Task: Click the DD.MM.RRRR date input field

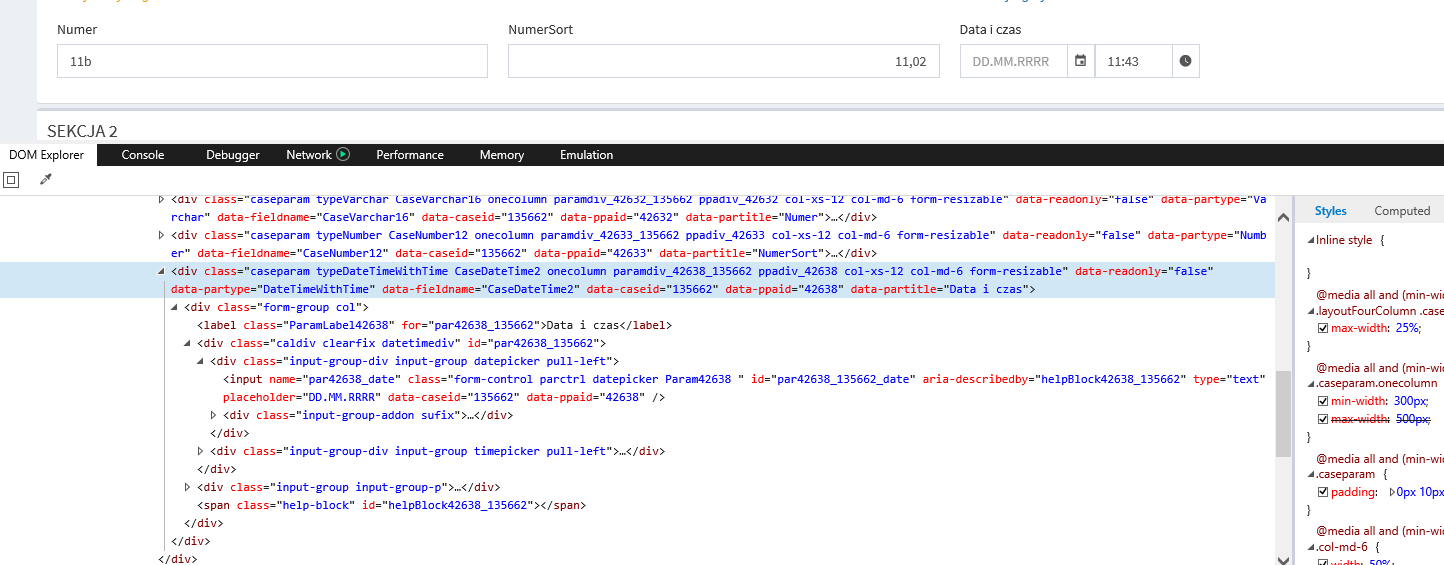Action: [x=1013, y=61]
